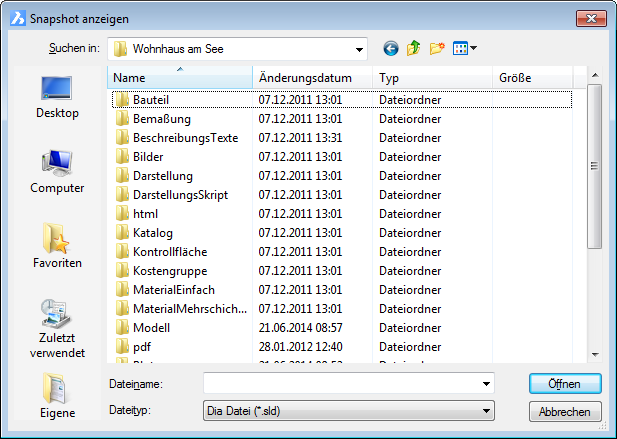The height and width of the screenshot is (439, 617).
Task: Select the Modell folder
Action: pyautogui.click(x=151, y=327)
